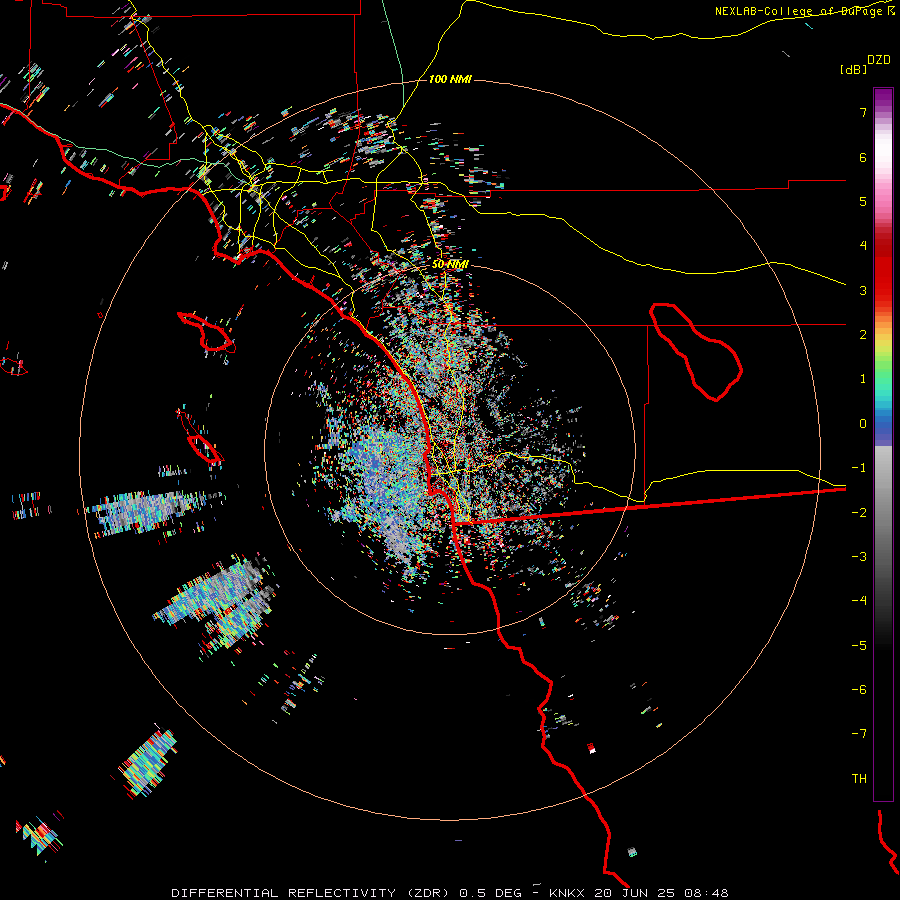Click the 20 JUN 25 date text
This screenshot has height=900, width=900.
(636, 893)
